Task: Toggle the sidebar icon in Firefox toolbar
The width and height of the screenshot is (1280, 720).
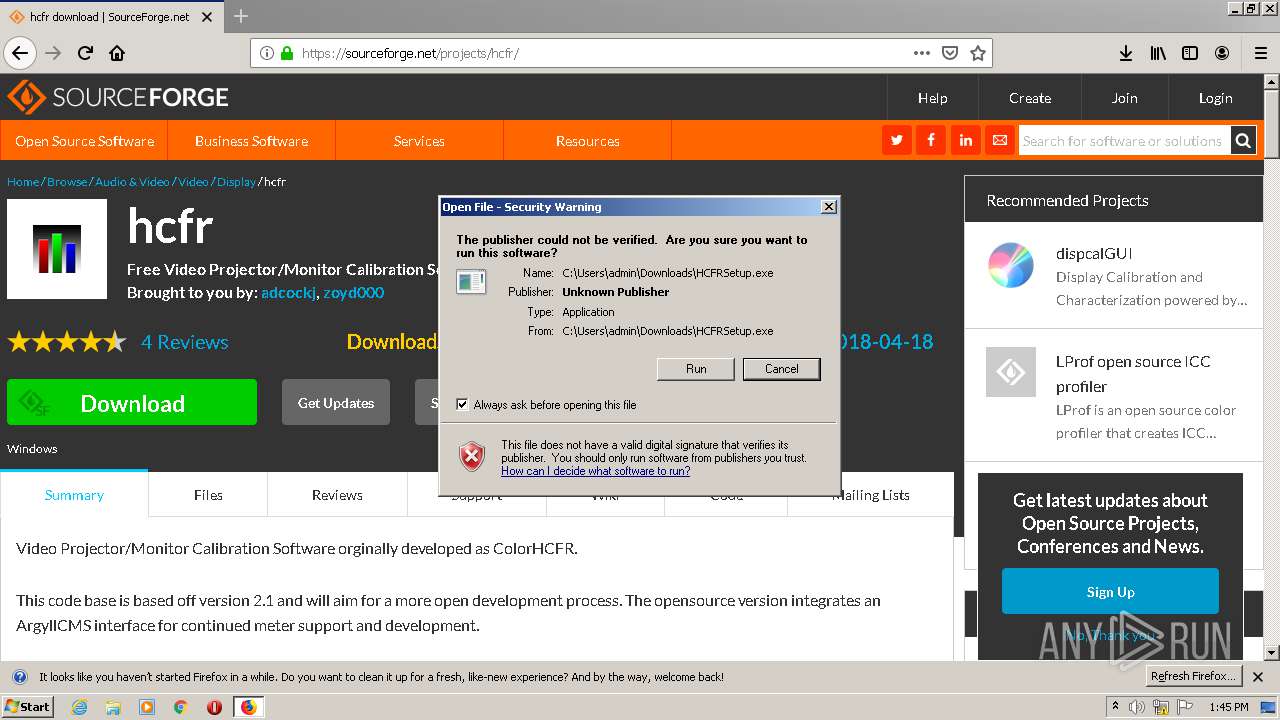Action: pos(1190,53)
